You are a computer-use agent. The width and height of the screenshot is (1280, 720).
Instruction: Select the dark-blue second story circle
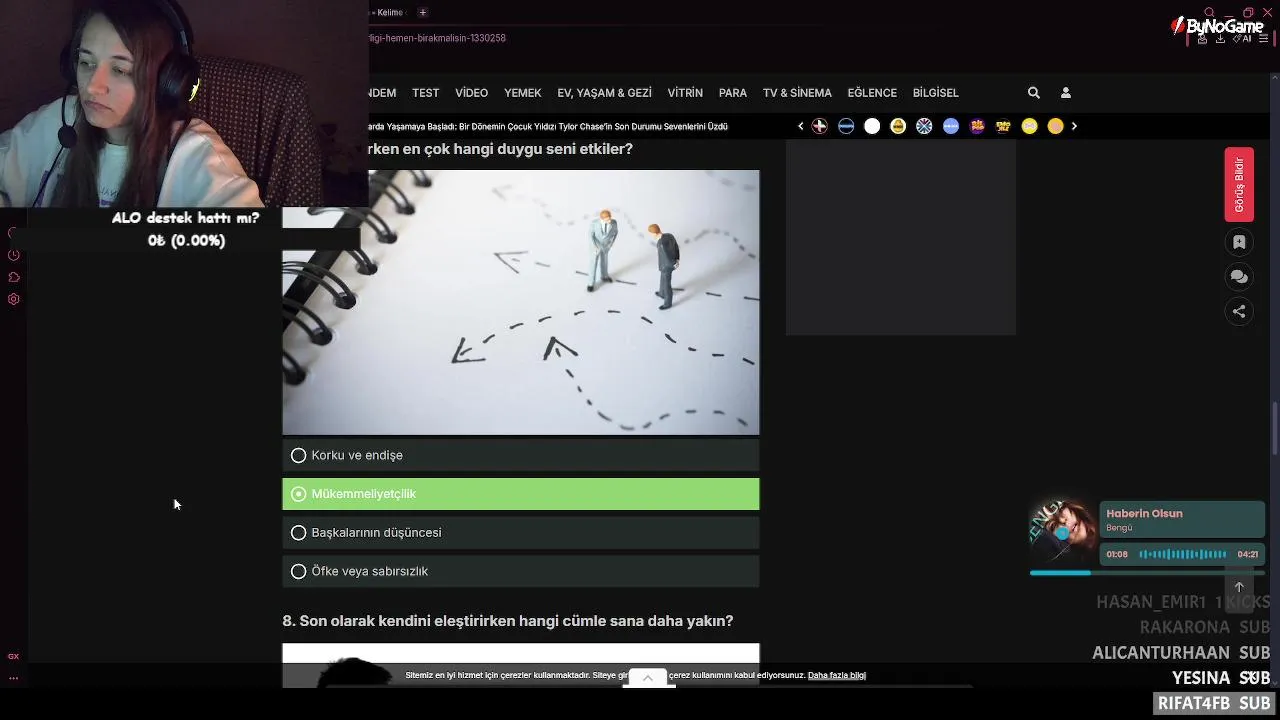(x=846, y=126)
